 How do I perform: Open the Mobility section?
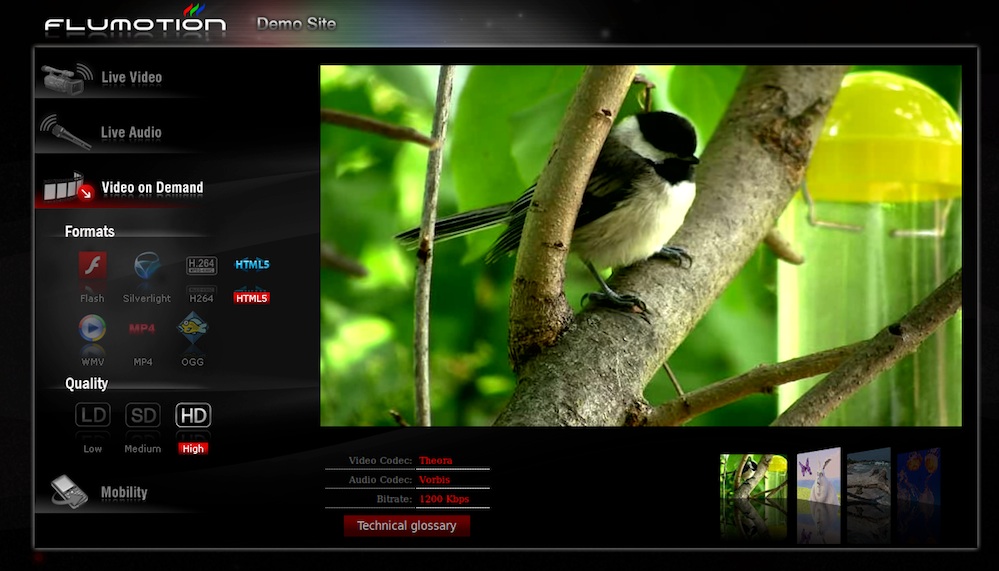coord(123,492)
